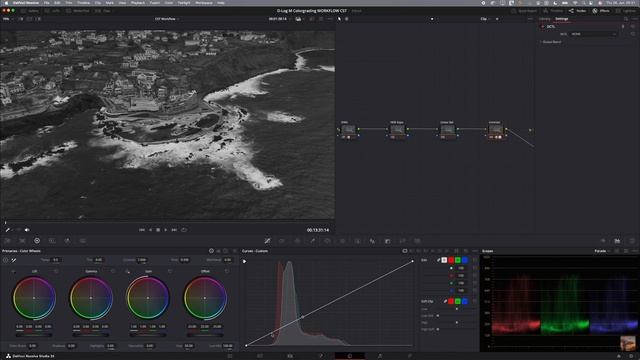This screenshot has width=640, height=360.
Task: Open Project Settings gear icon
Action: (x=631, y=356)
